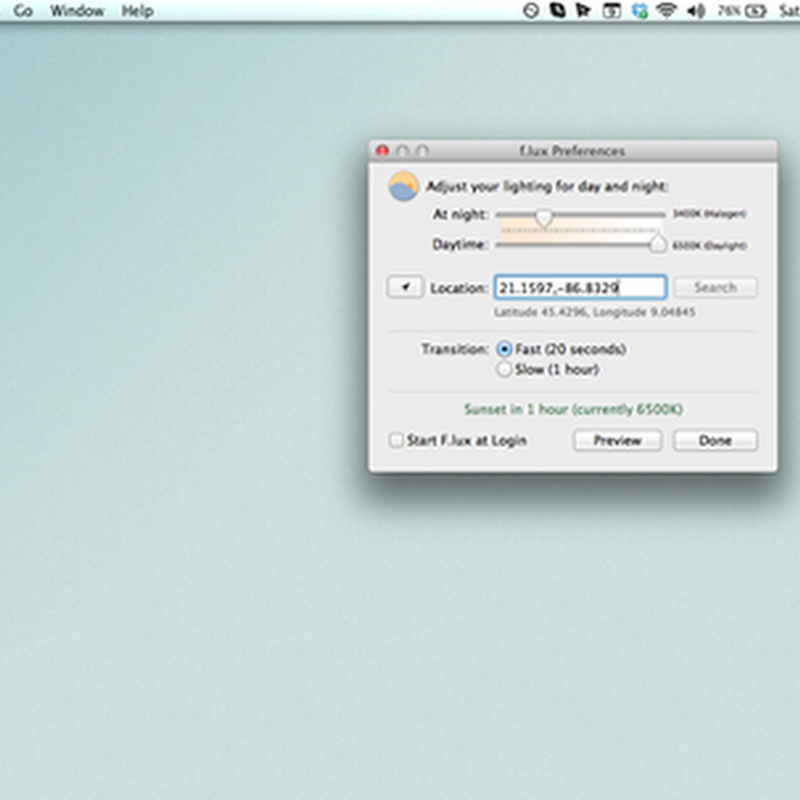Image resolution: width=800 pixels, height=800 pixels.
Task: Click the f.lux sun icon in preferences
Action: point(403,186)
